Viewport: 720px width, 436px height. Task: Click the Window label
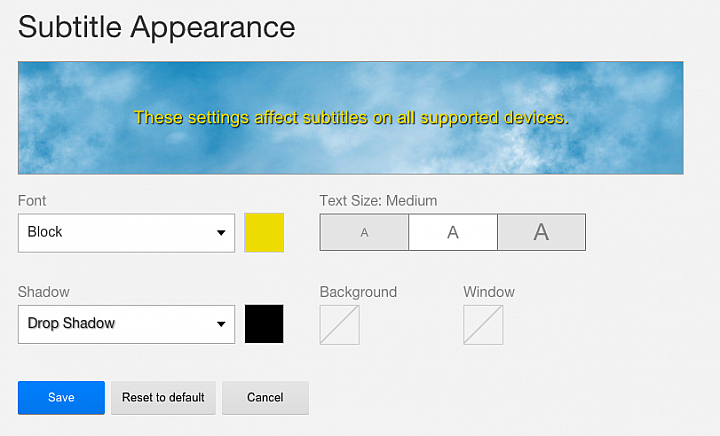coord(489,292)
